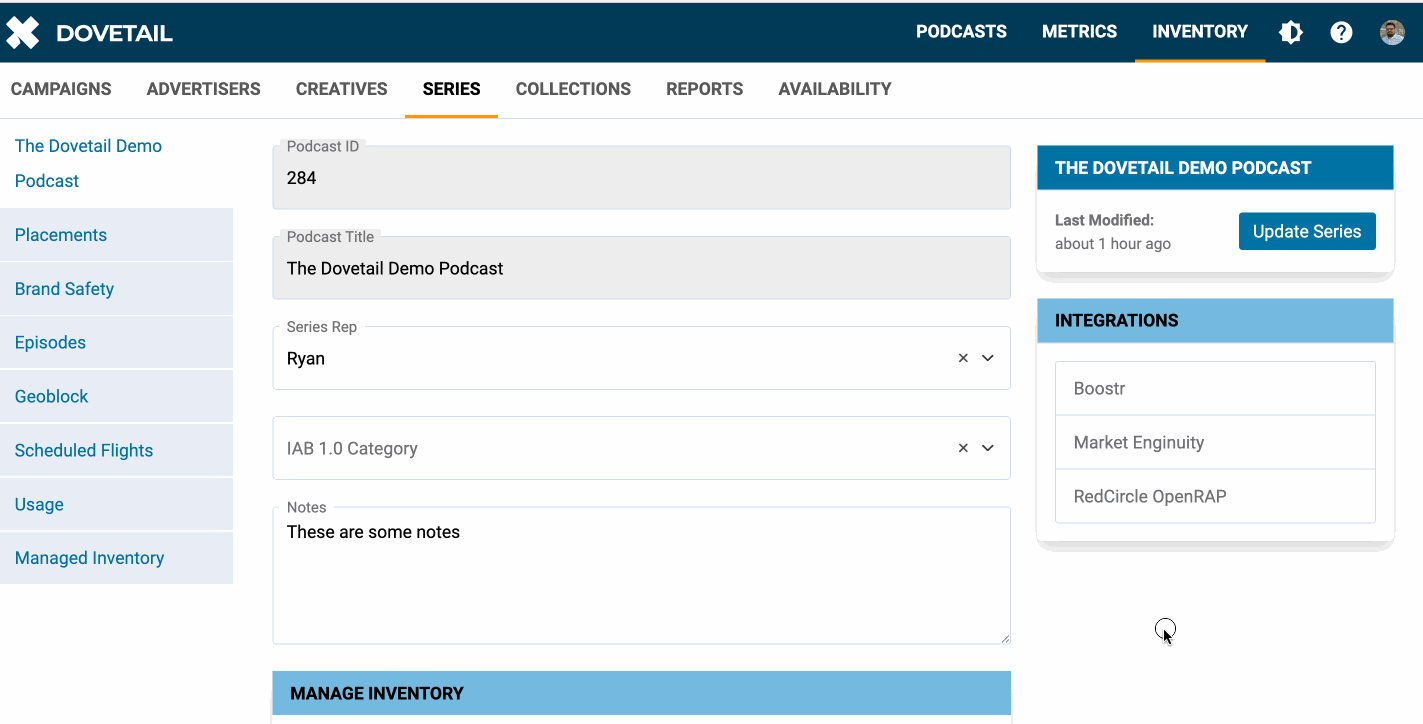Switch to the Collections tab
The image size is (1423, 724).
pos(573,89)
